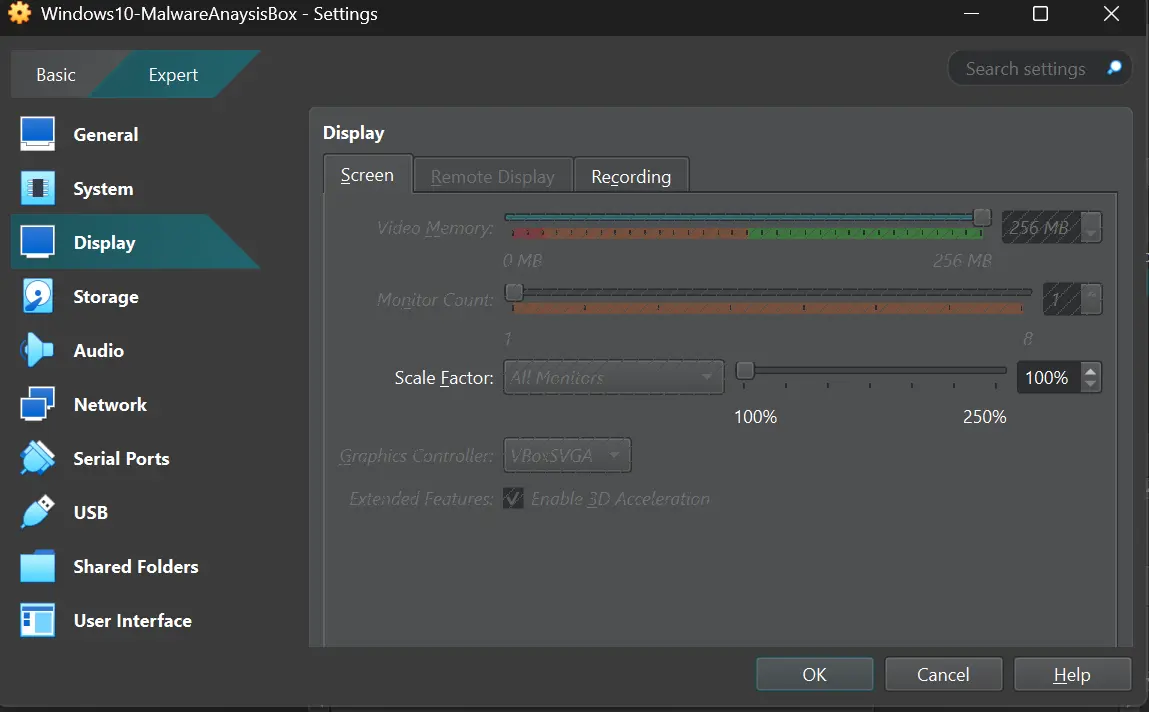Click the Network monitors icon
The width and height of the screenshot is (1149, 712).
tap(38, 405)
